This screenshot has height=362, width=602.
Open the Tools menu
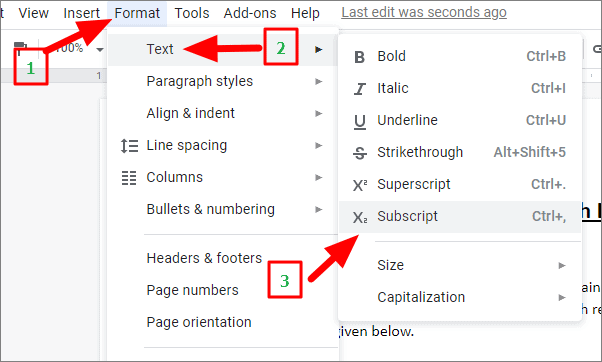(x=192, y=13)
